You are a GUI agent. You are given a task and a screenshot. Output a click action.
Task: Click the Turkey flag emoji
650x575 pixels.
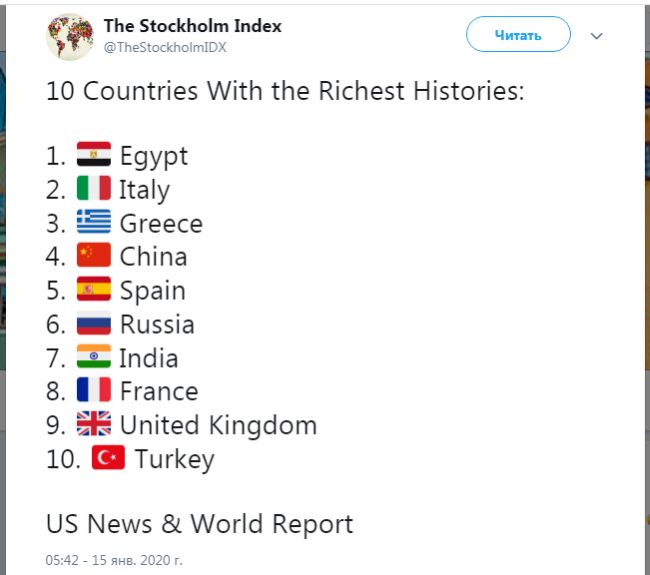pos(109,458)
